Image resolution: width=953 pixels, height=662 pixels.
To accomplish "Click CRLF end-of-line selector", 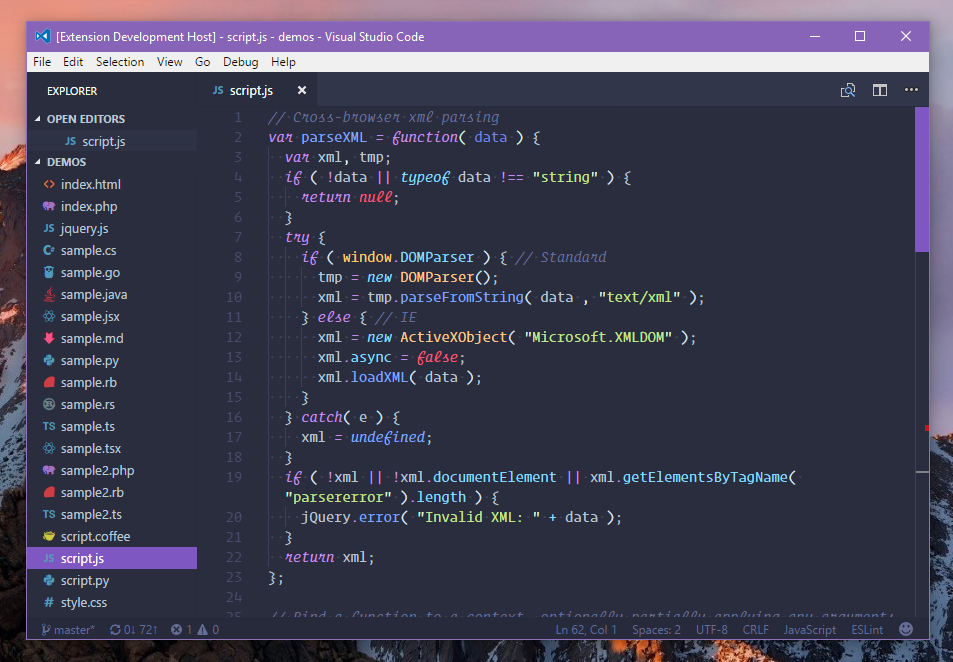I will point(755,630).
